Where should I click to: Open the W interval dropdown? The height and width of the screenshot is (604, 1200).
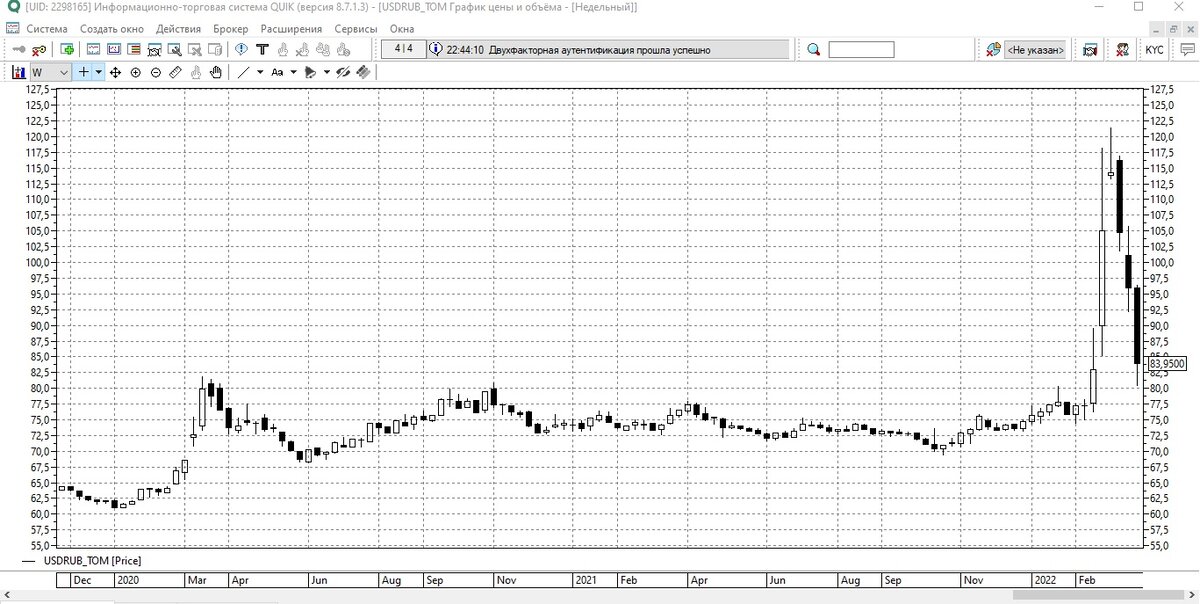tap(50, 72)
